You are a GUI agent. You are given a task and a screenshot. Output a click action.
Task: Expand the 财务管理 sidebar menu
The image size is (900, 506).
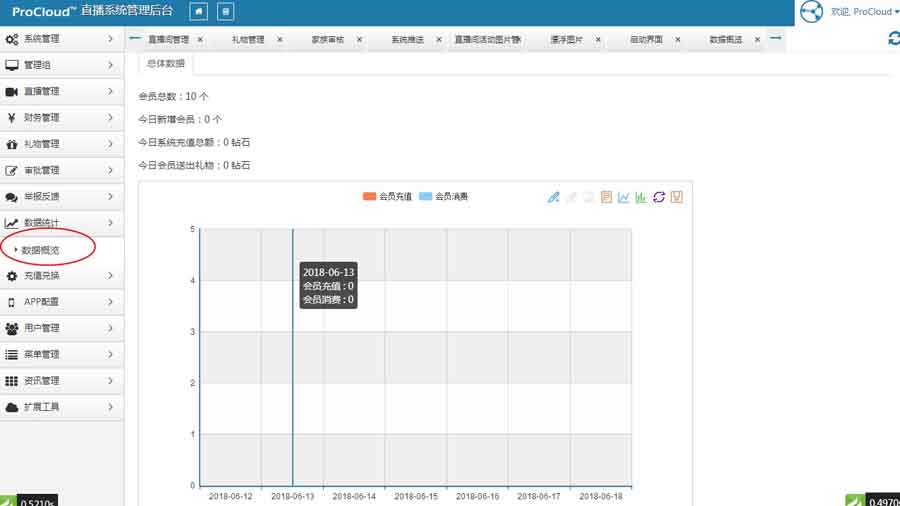click(x=62, y=118)
